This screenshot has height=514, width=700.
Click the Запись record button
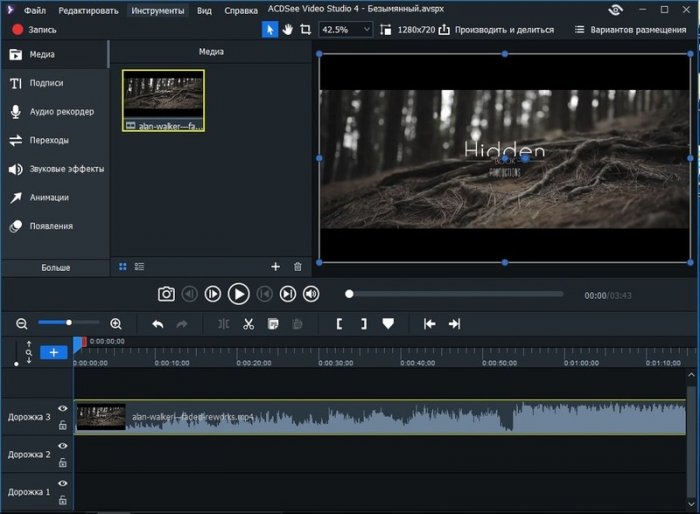[x=34, y=30]
